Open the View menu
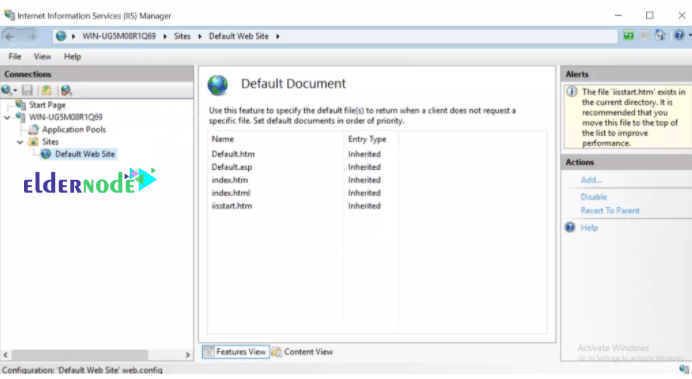Screen dimensions: 692x379 [x=42, y=56]
